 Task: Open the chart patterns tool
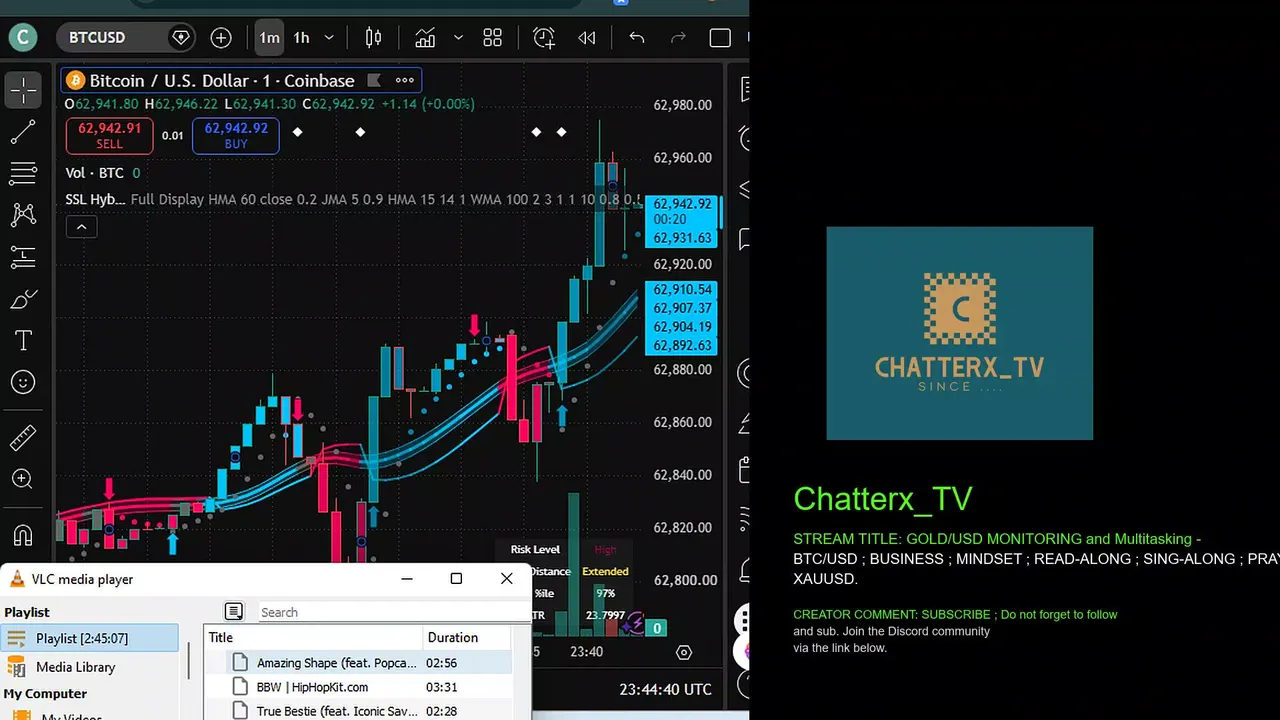tap(23, 214)
